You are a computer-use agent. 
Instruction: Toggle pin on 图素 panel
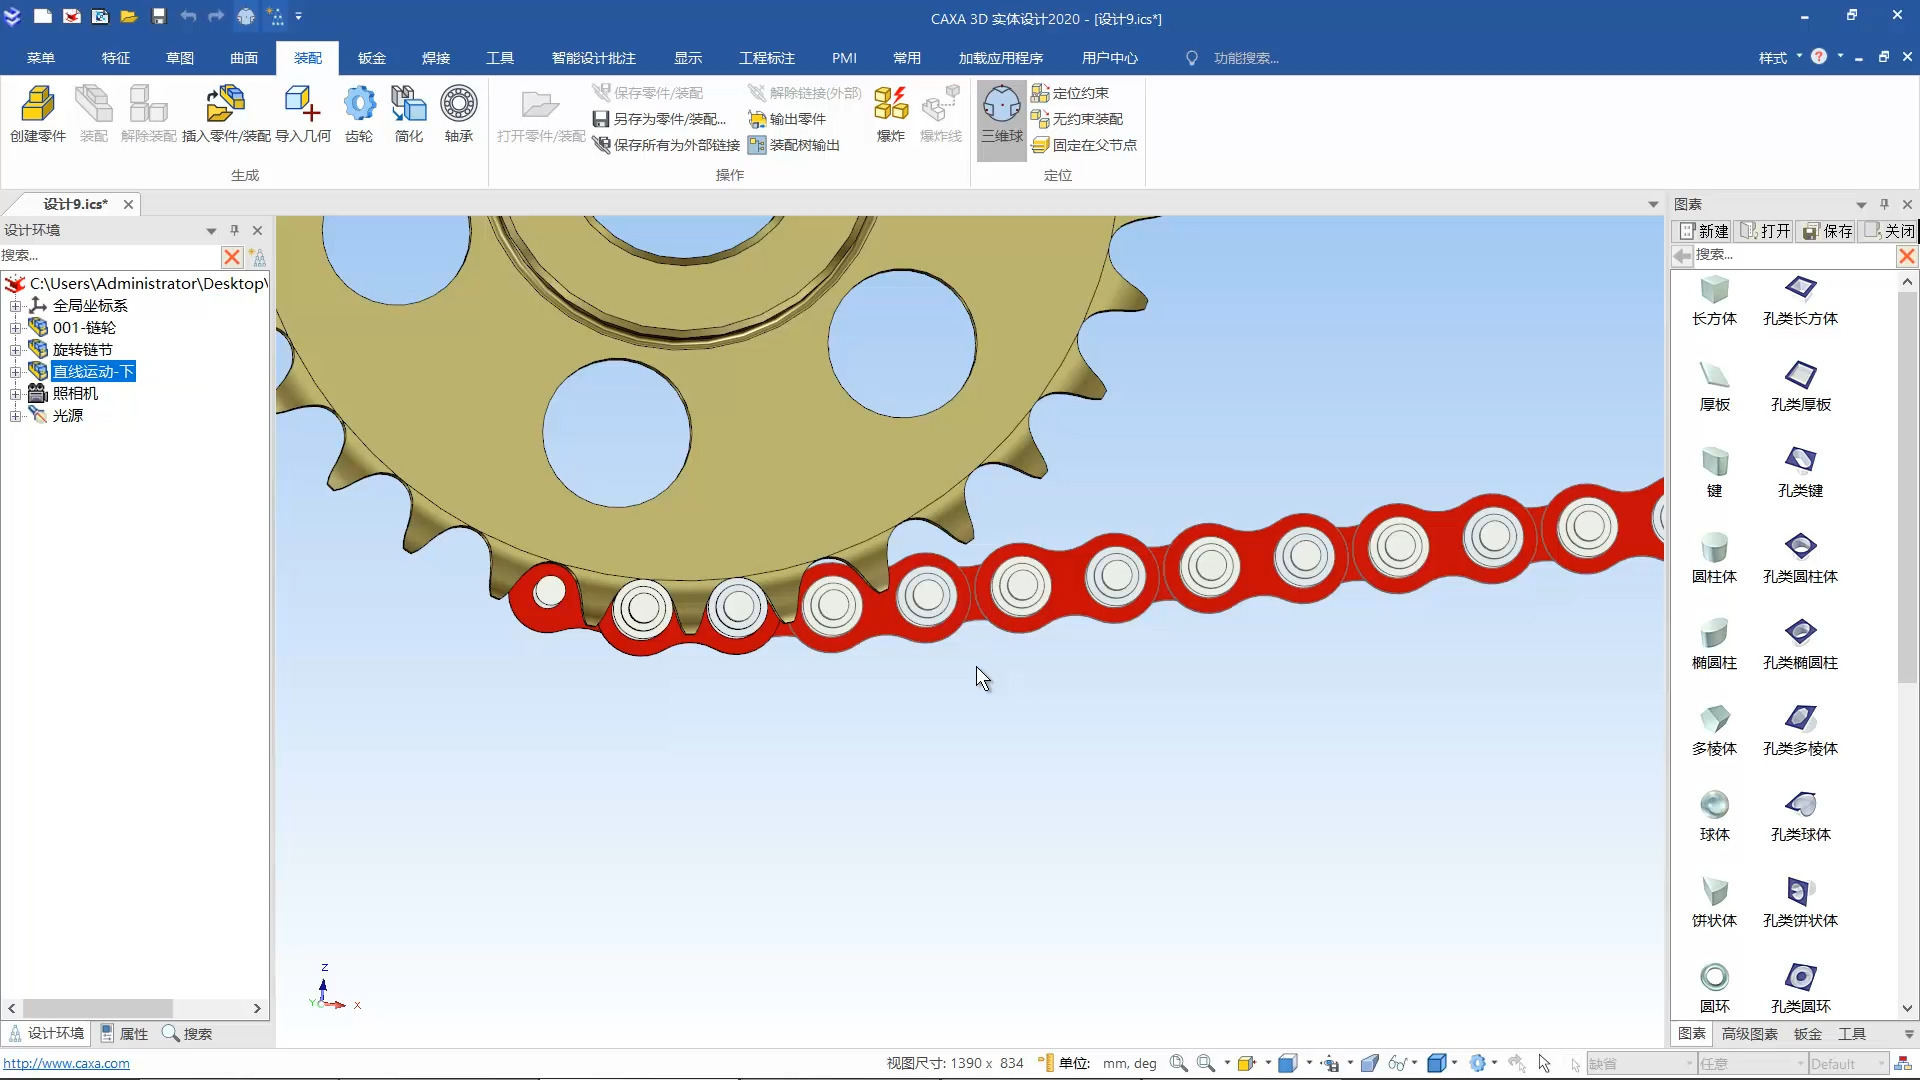pos(1884,204)
